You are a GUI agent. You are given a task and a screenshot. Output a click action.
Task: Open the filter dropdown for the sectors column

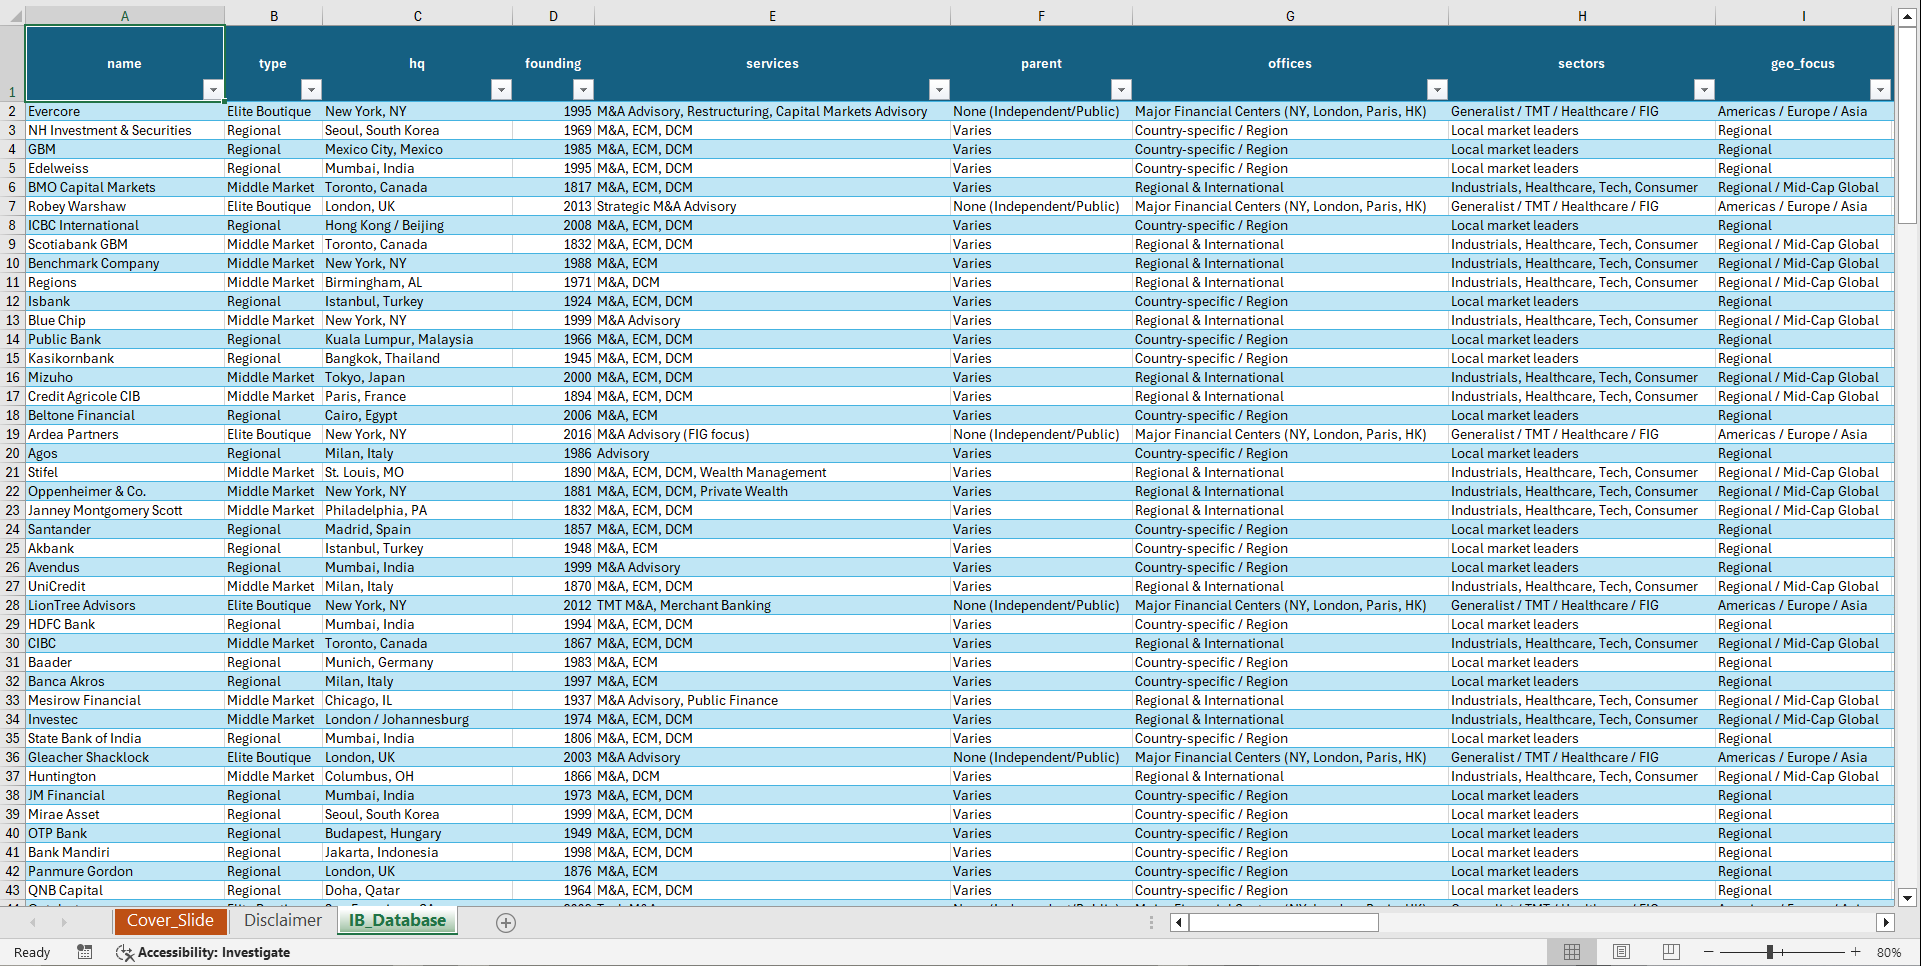[1704, 89]
